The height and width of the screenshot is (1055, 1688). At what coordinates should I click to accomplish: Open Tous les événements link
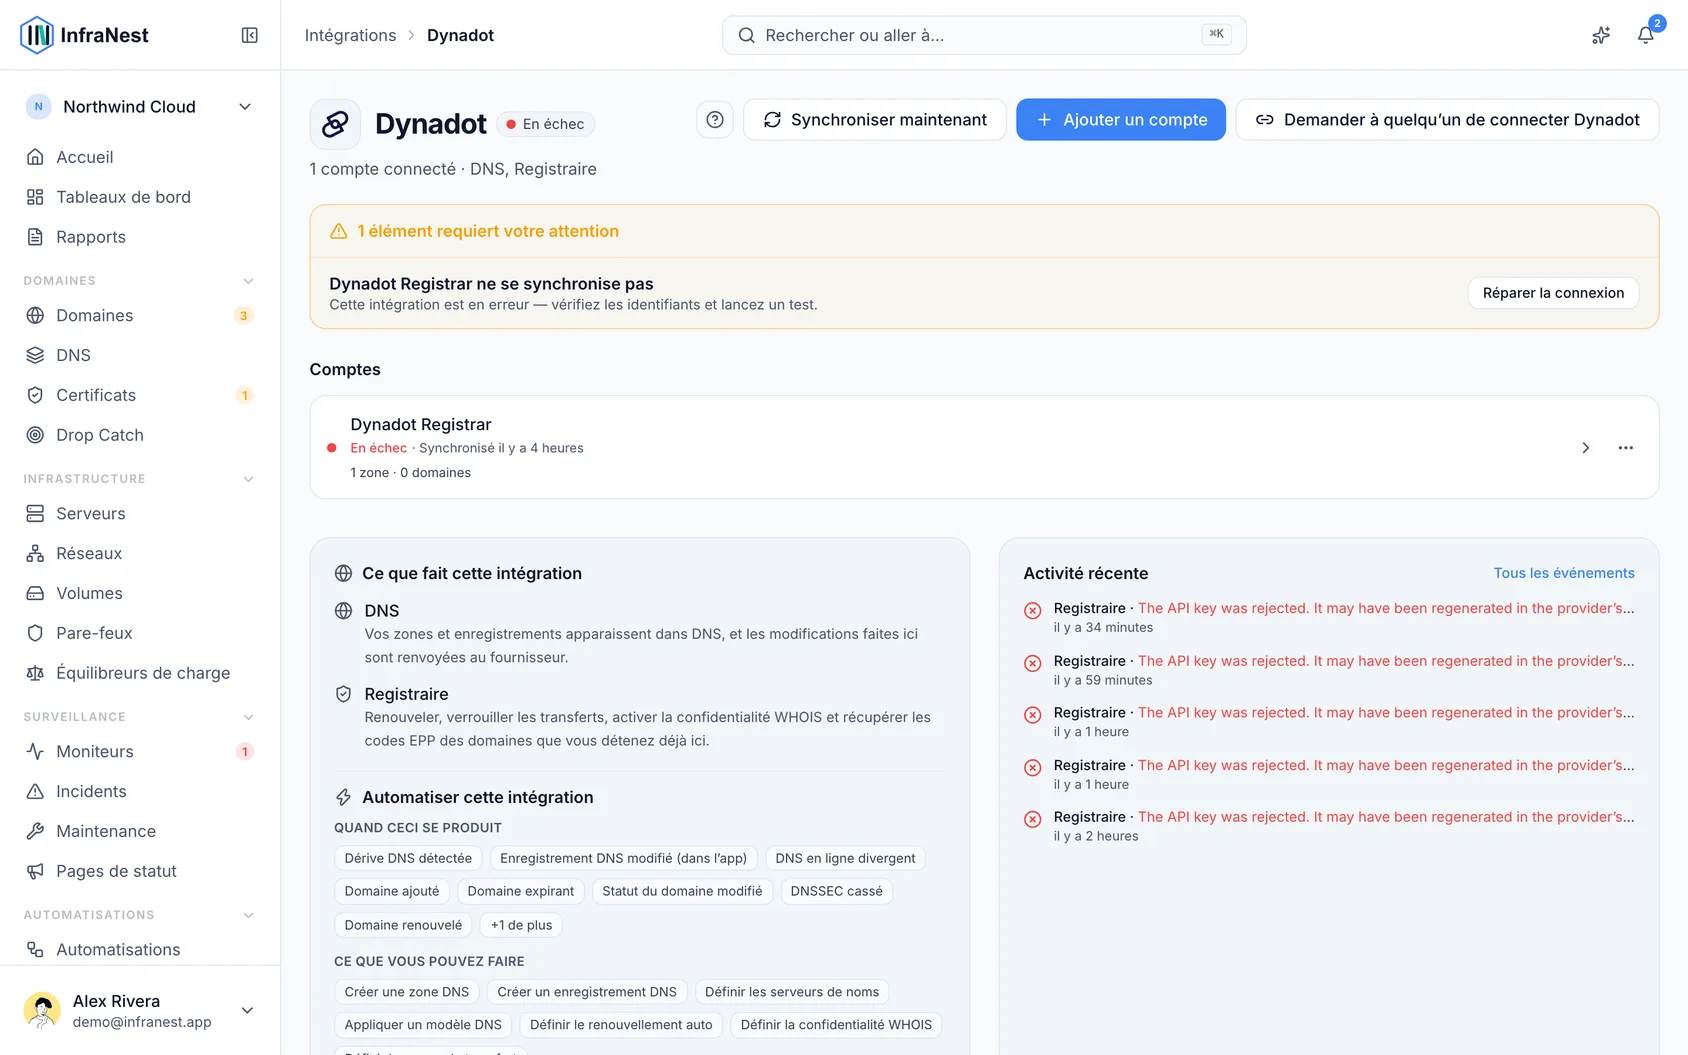coord(1564,573)
